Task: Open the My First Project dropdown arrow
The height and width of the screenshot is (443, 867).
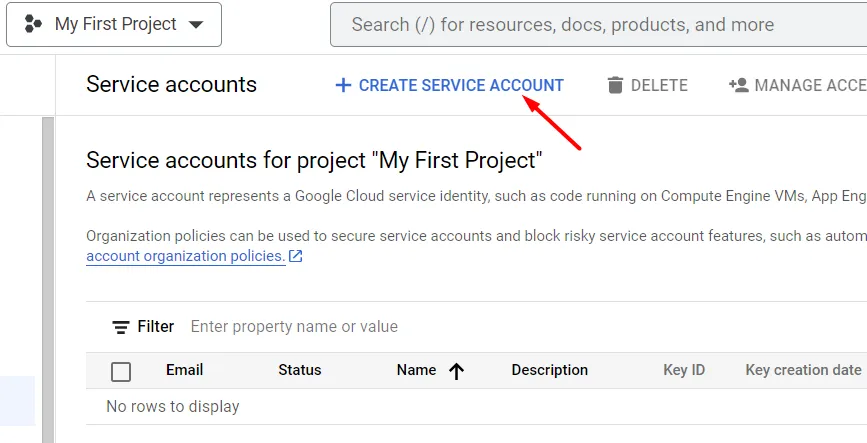Action: [196, 24]
